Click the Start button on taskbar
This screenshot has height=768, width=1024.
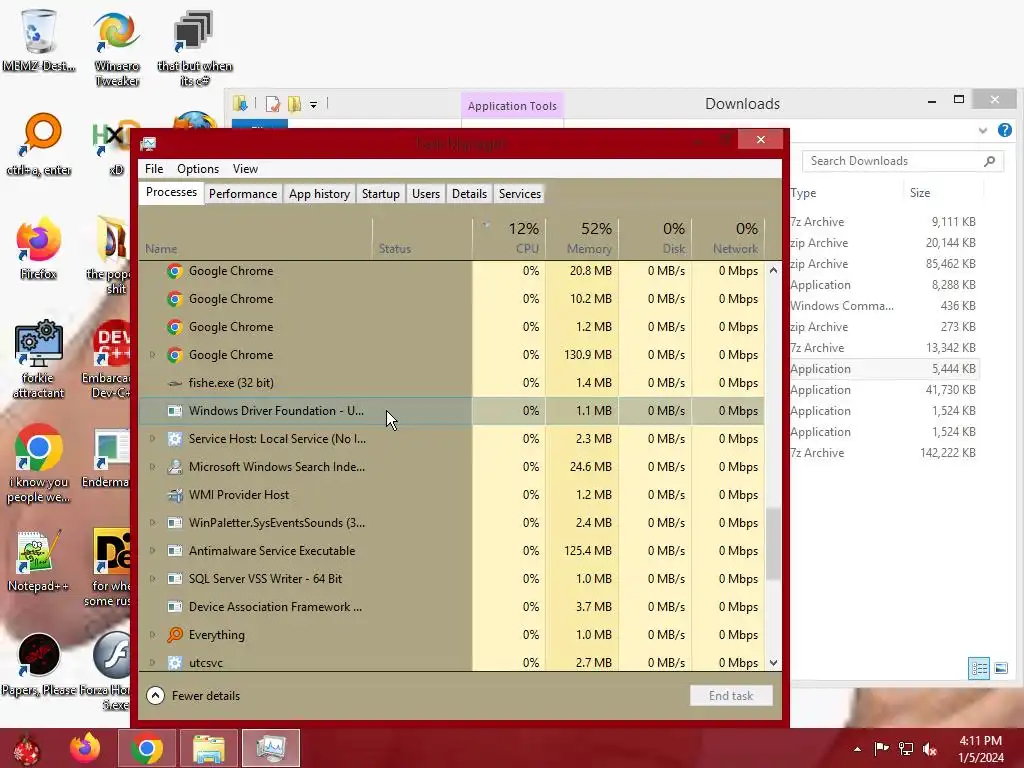click(x=26, y=749)
